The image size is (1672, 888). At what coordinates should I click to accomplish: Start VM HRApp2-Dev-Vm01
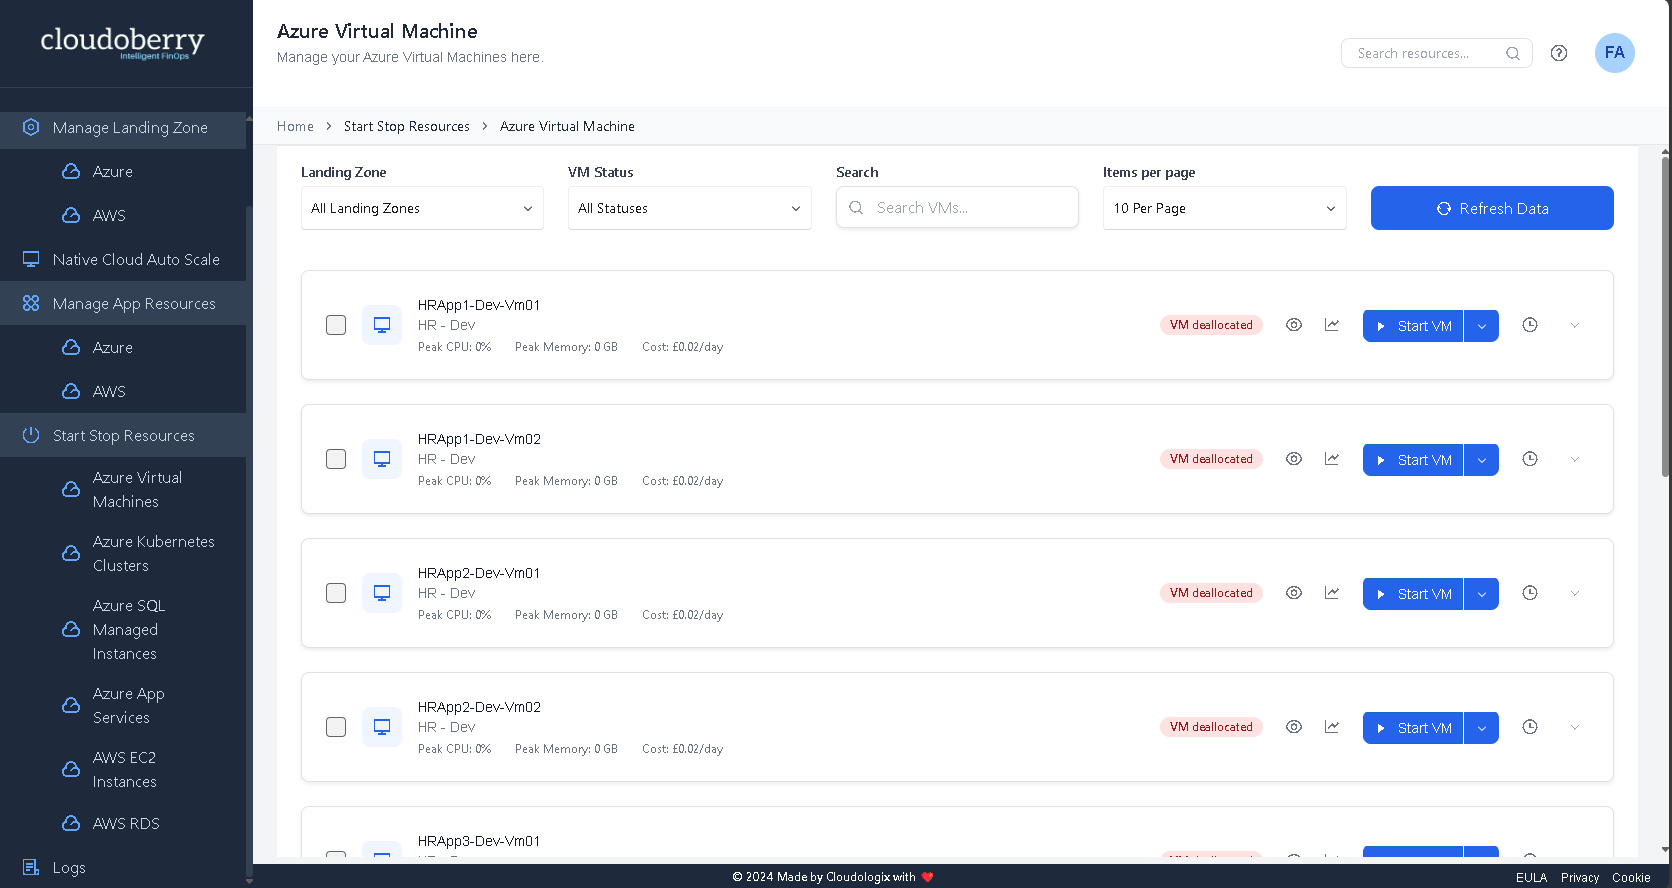1413,594
